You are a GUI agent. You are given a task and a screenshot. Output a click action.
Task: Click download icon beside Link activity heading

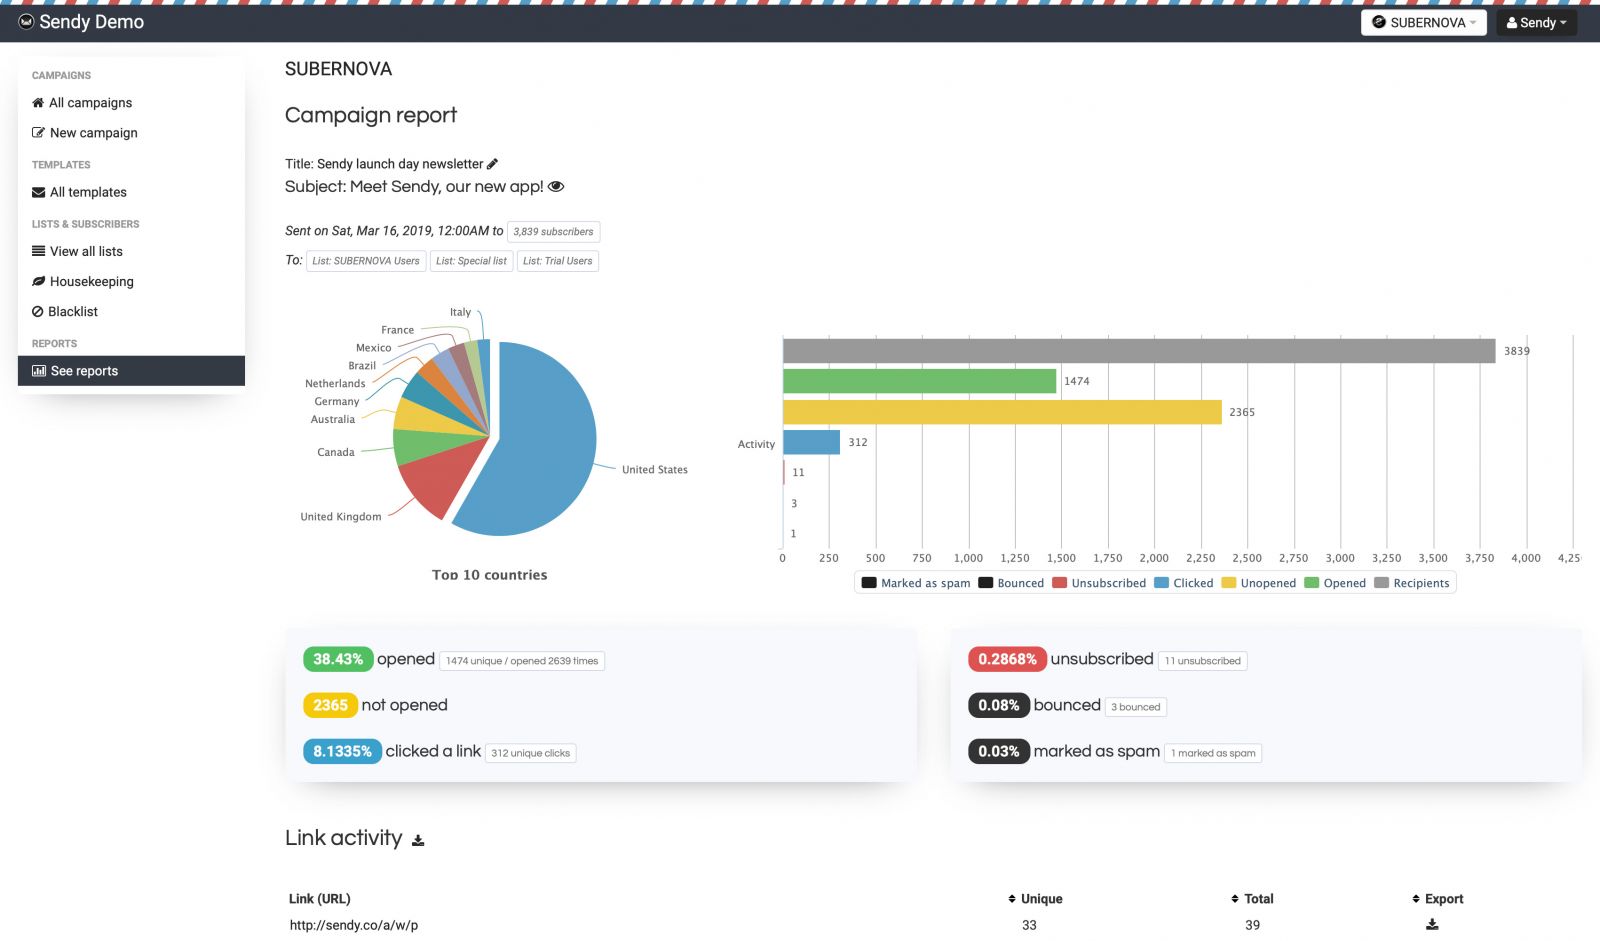click(418, 840)
